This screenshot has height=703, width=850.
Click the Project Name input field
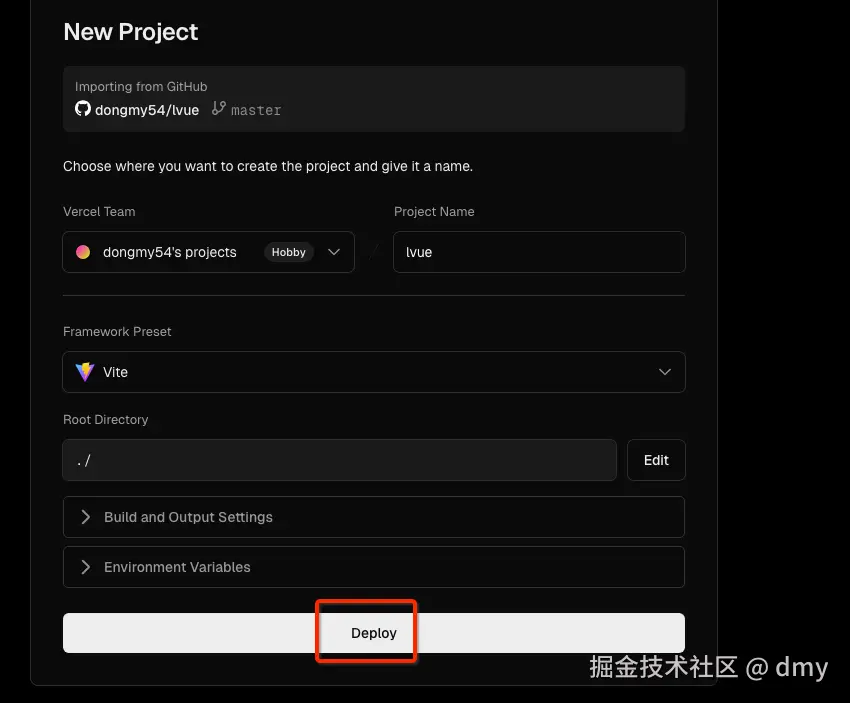[x=539, y=252]
